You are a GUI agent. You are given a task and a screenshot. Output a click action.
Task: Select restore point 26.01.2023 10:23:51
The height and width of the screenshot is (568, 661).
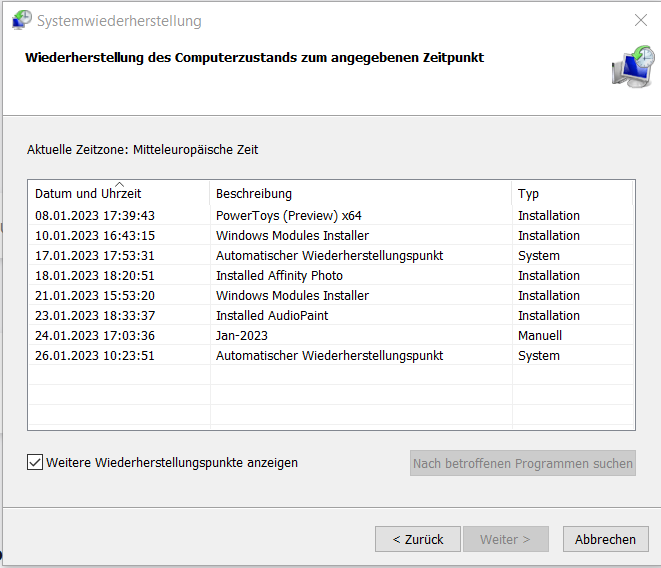pos(331,355)
